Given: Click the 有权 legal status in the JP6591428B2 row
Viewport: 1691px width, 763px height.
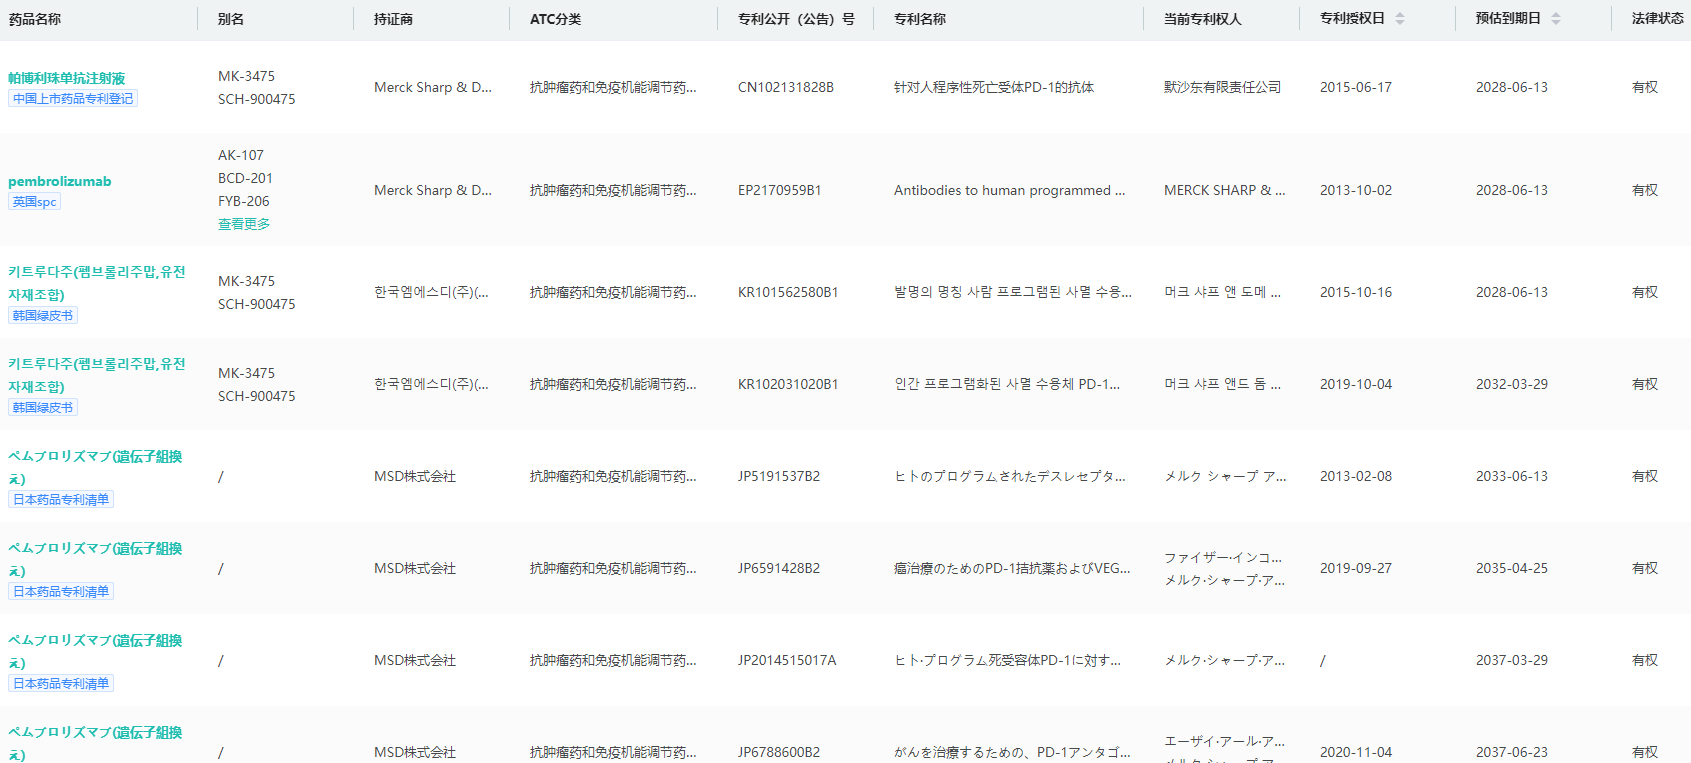Looking at the screenshot, I should (1645, 569).
